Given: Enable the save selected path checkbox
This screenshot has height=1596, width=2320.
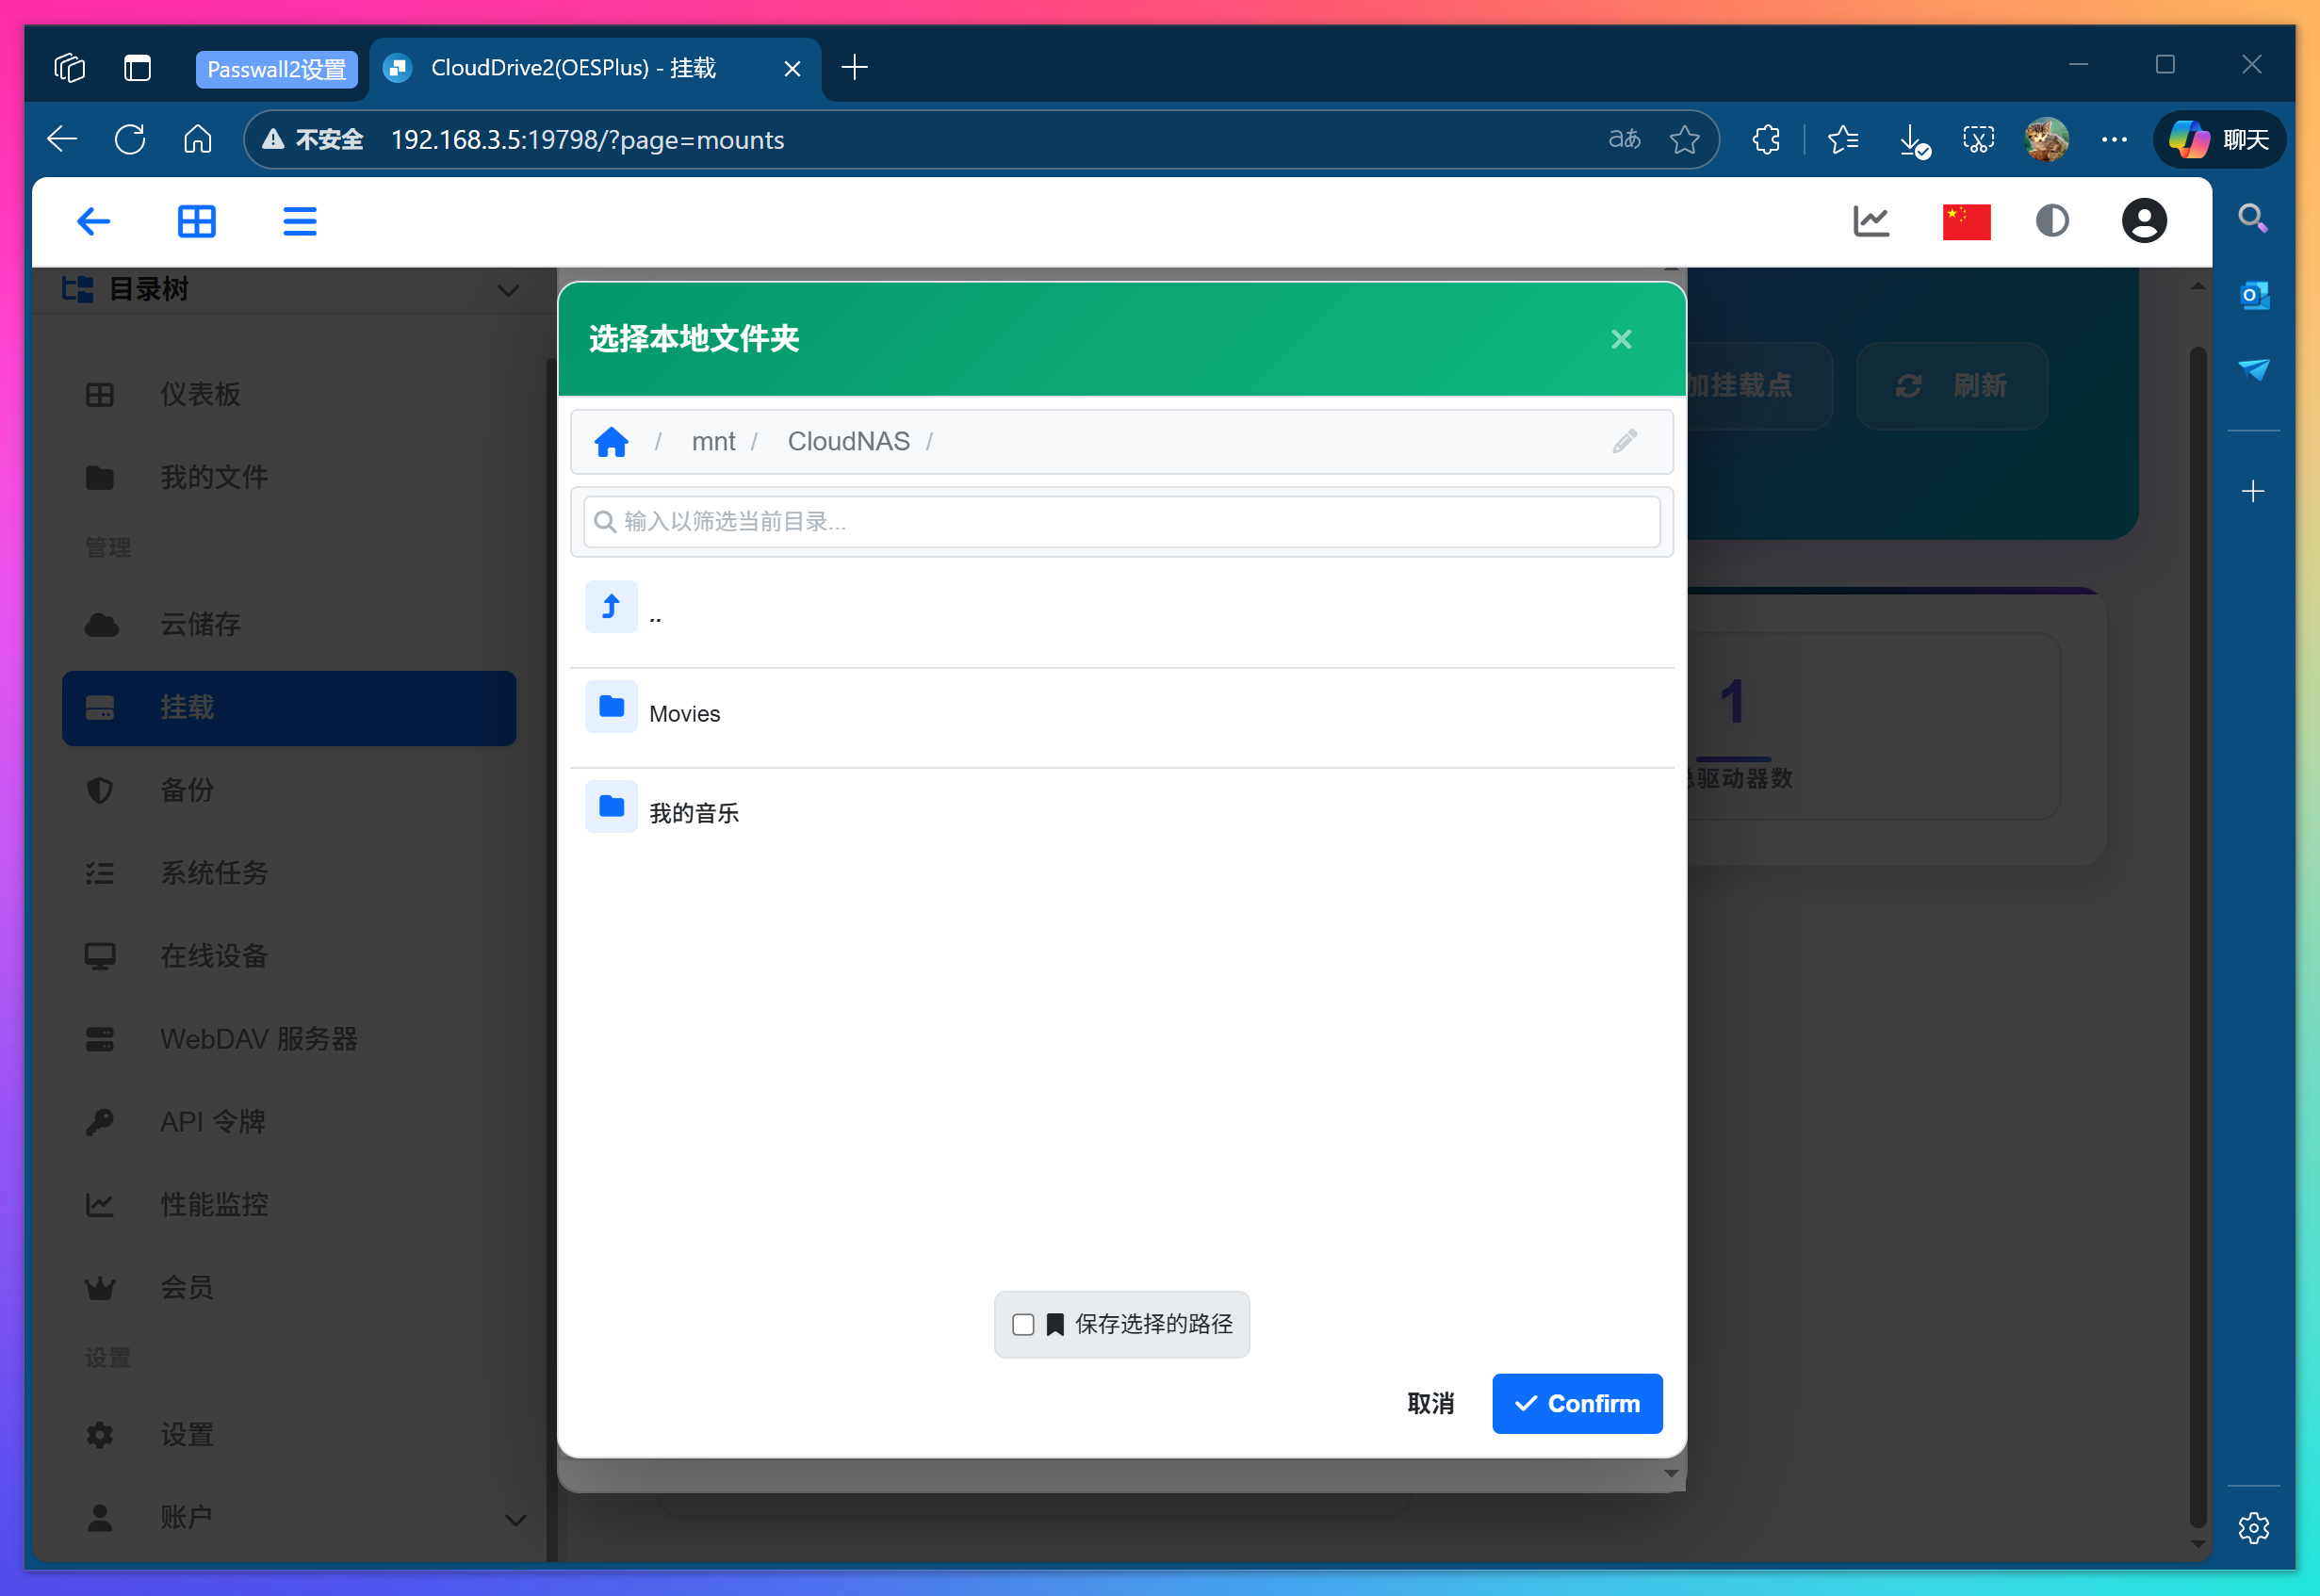Looking at the screenshot, I should point(1023,1324).
